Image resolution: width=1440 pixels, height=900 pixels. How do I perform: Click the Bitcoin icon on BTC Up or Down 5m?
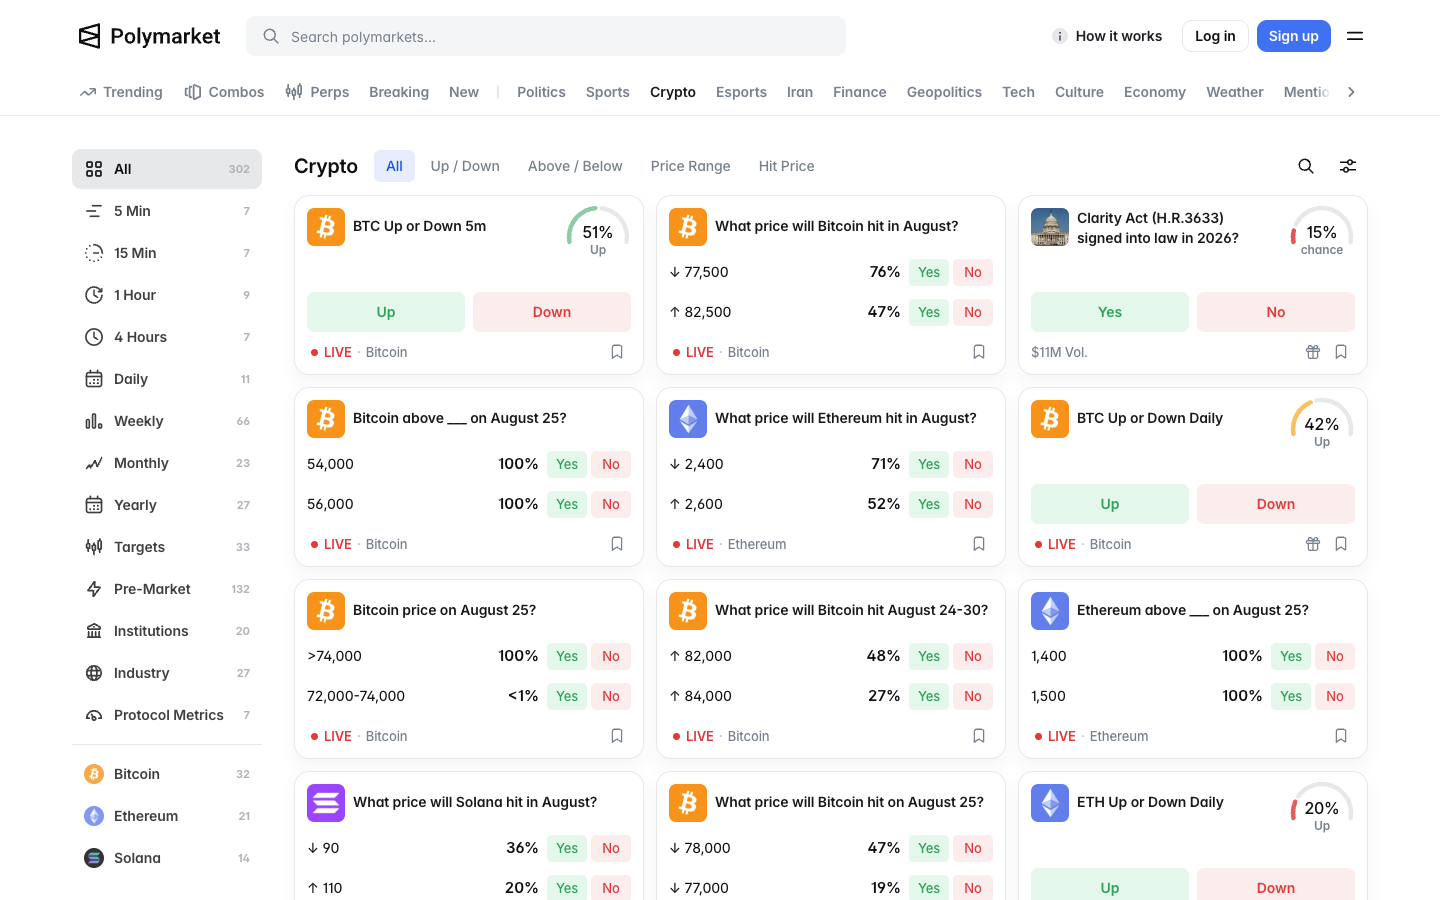326,227
